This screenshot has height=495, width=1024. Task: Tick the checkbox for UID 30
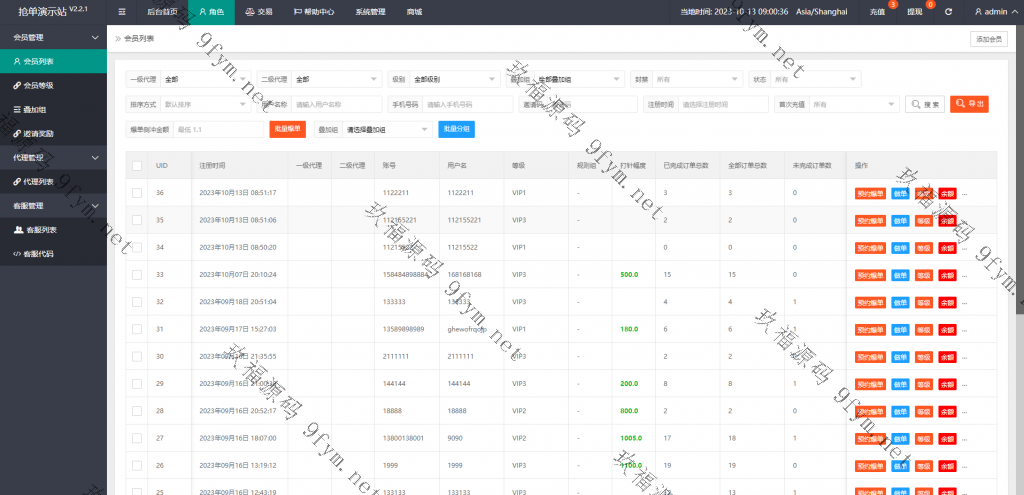pyautogui.click(x=136, y=357)
